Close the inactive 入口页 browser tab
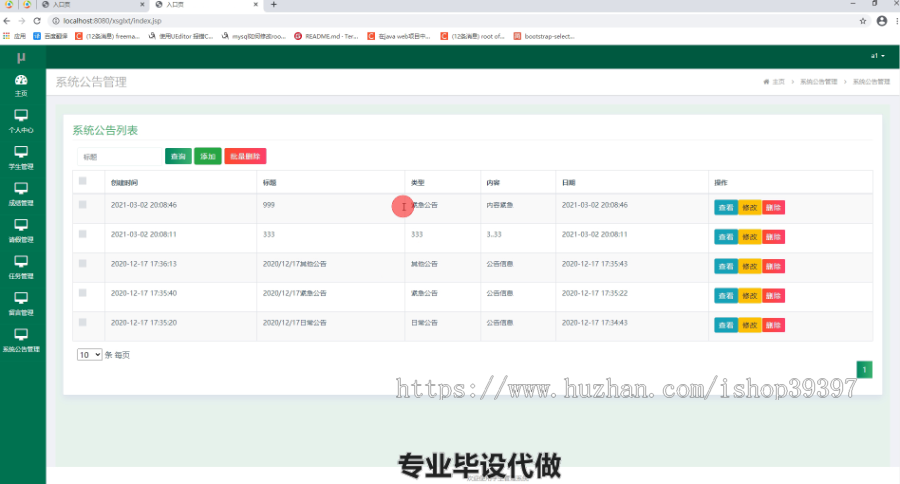Image resolution: width=900 pixels, height=484 pixels. pyautogui.click(x=142, y=5)
